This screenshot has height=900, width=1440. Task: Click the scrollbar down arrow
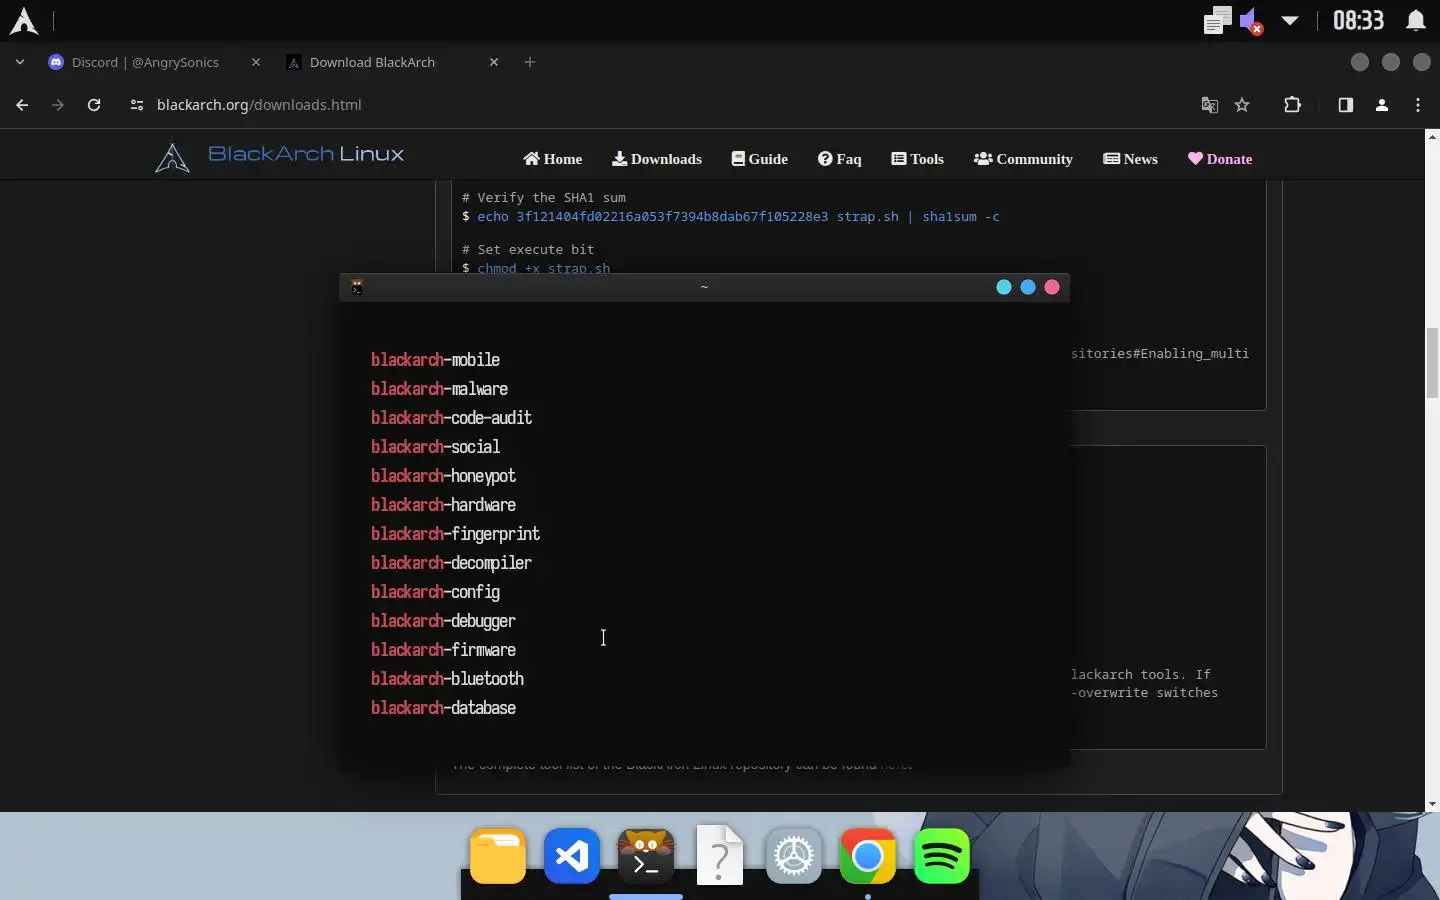pos(1432,804)
